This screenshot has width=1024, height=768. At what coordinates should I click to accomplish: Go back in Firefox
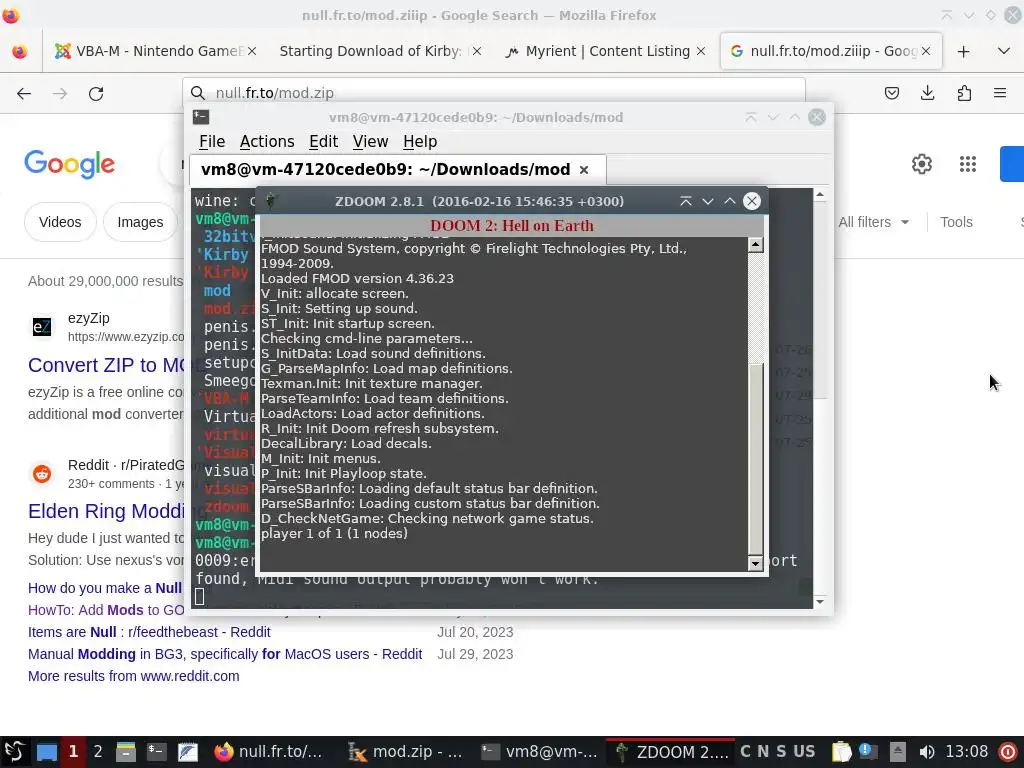[x=24, y=93]
